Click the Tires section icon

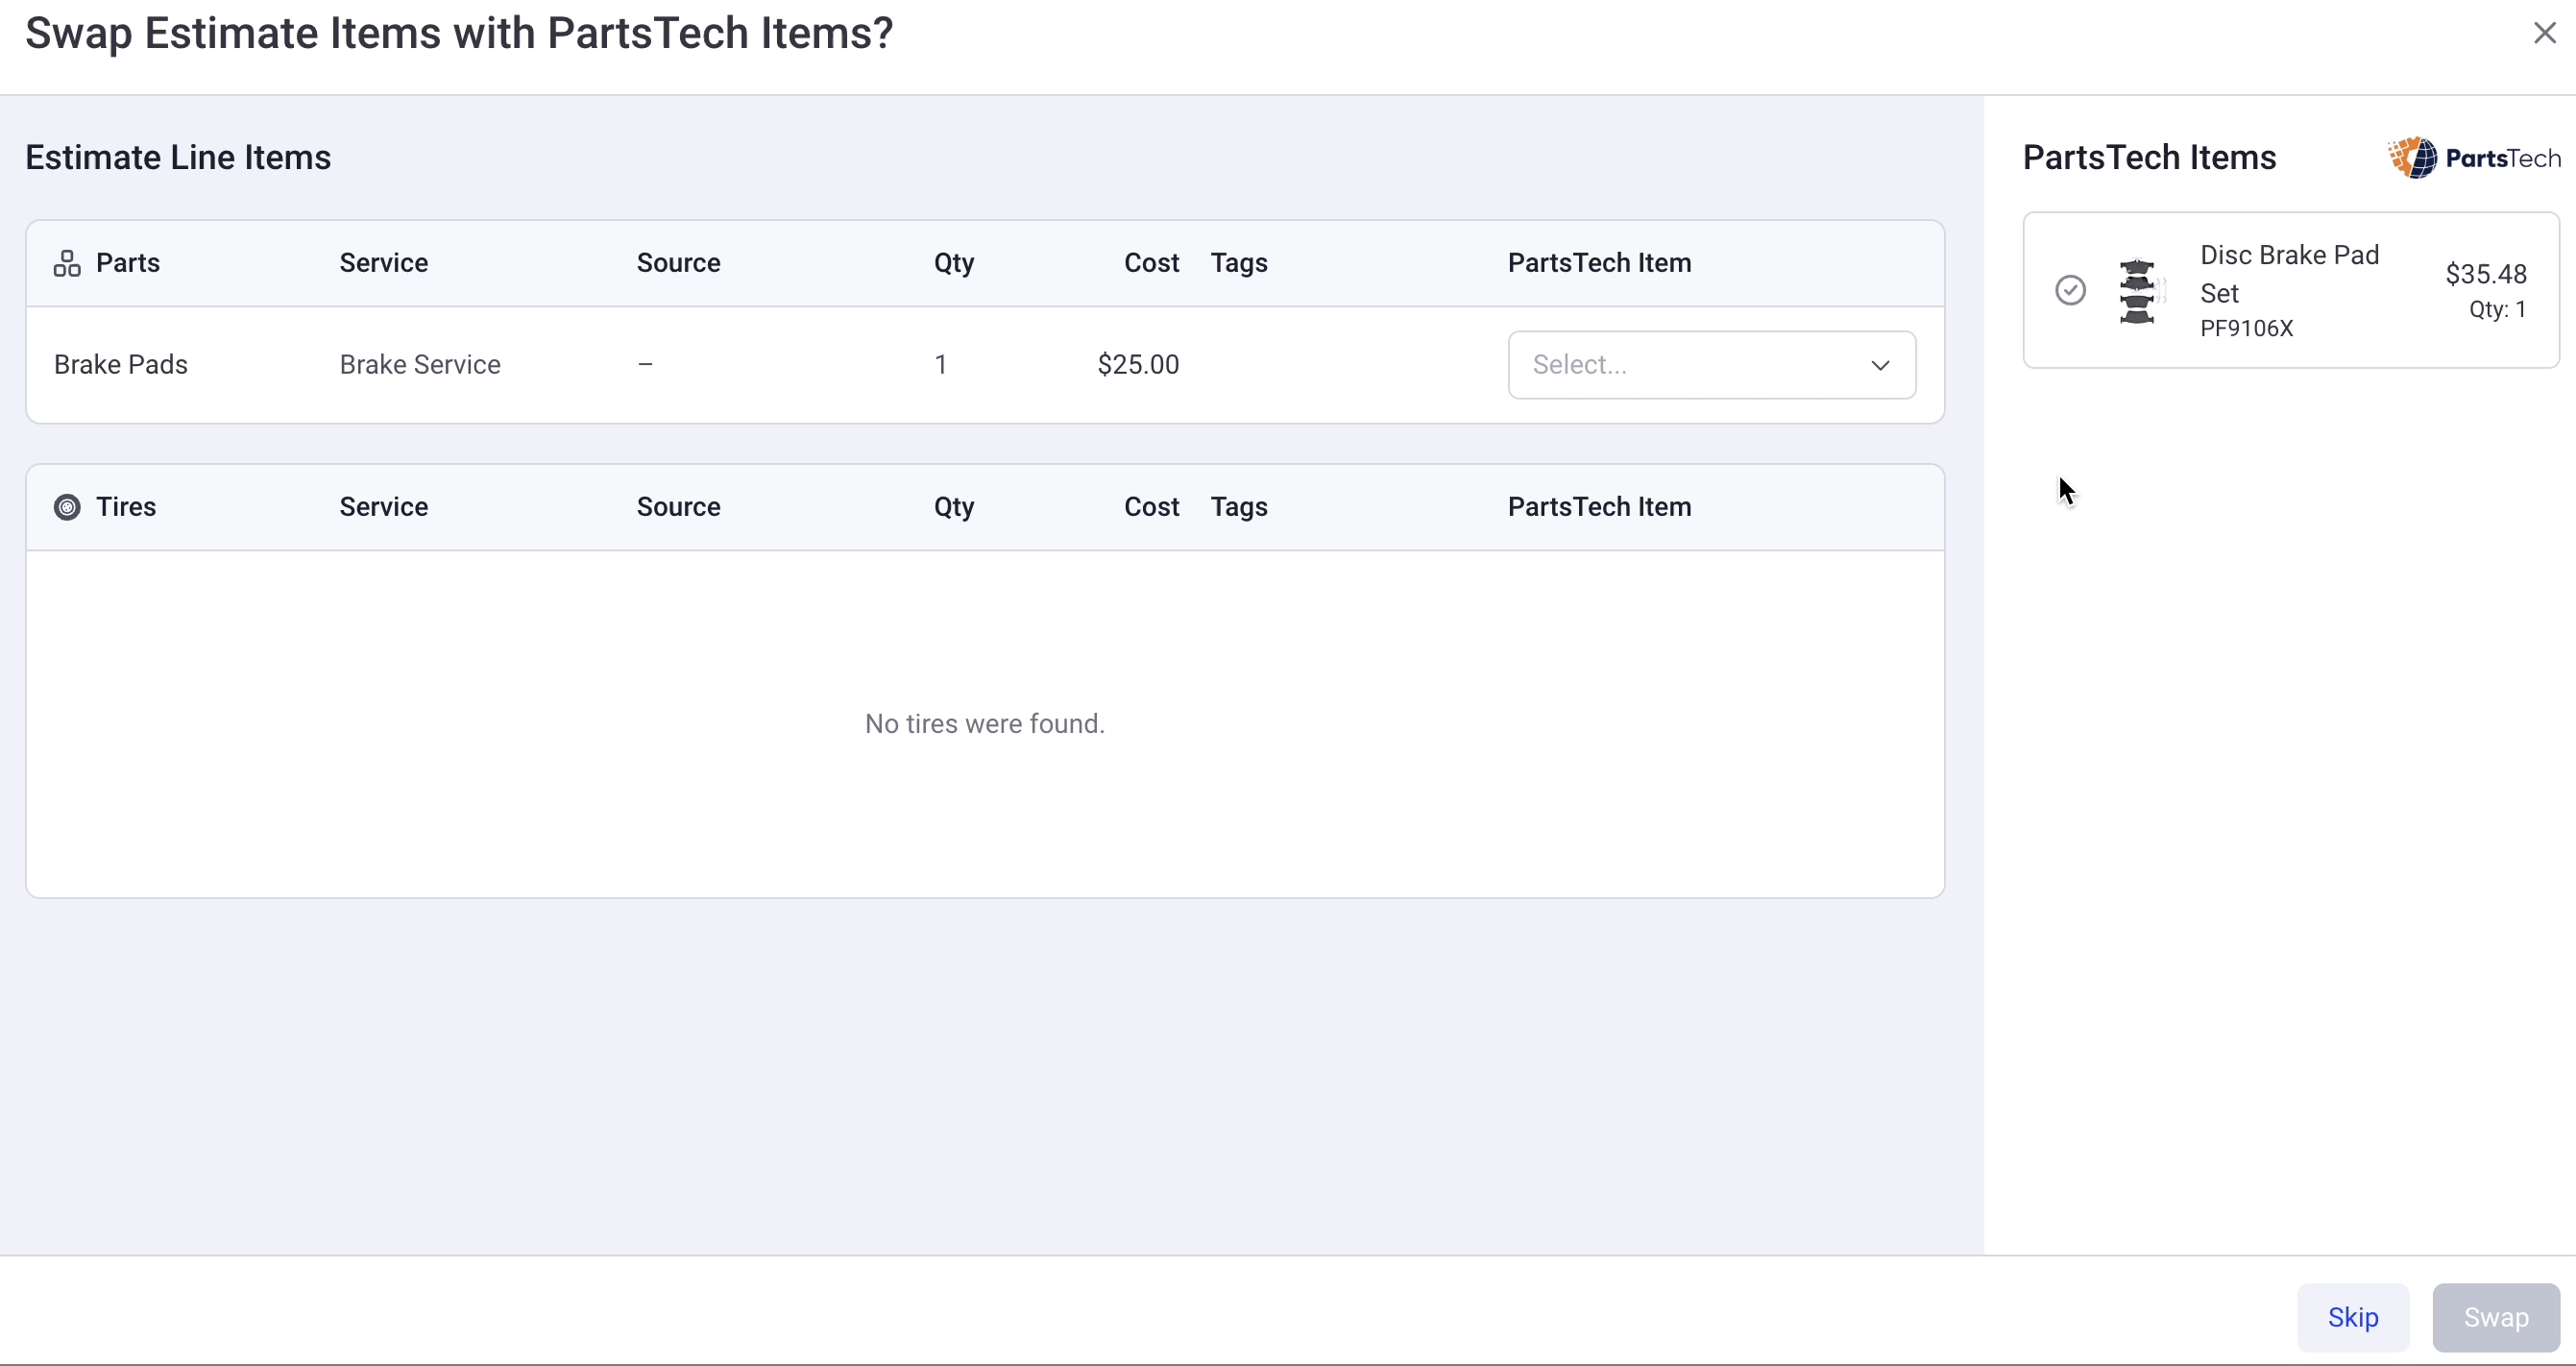tap(67, 507)
